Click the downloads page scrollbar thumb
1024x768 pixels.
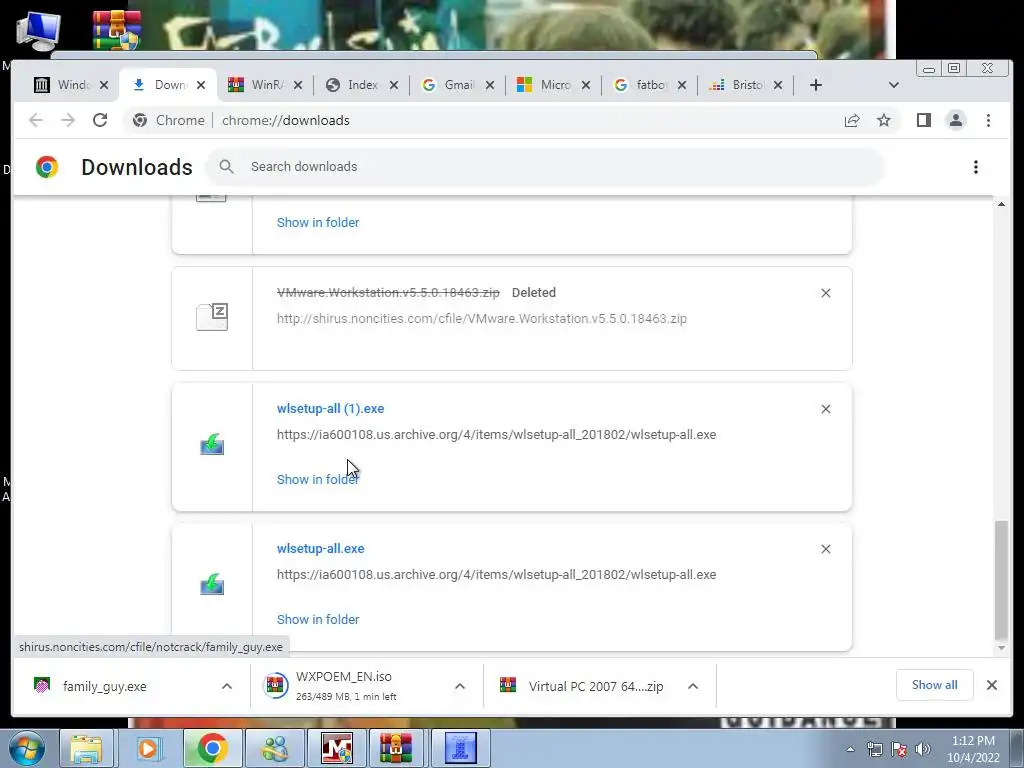click(1000, 580)
